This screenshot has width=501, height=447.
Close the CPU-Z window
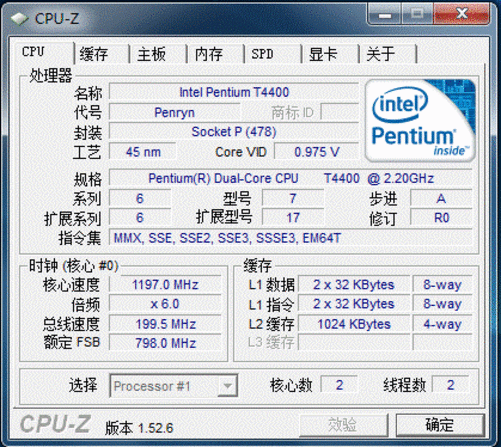[x=462, y=14]
